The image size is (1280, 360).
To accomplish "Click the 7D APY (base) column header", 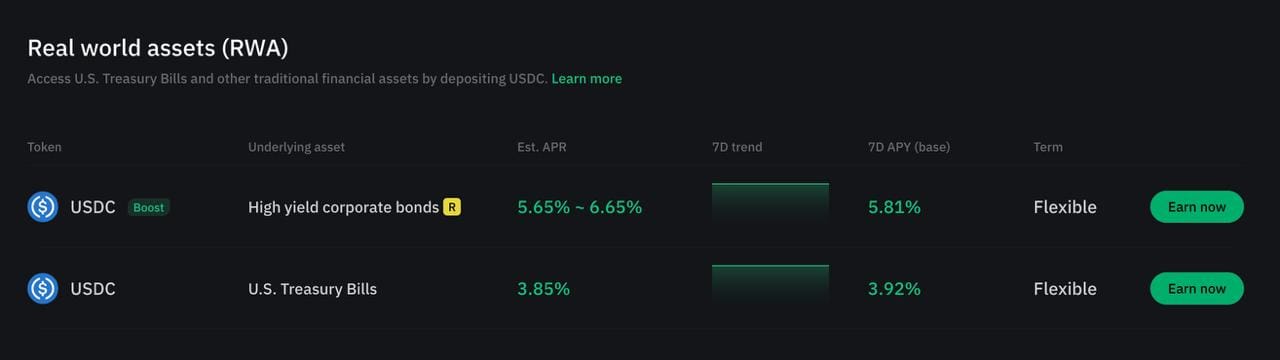I will [x=909, y=147].
